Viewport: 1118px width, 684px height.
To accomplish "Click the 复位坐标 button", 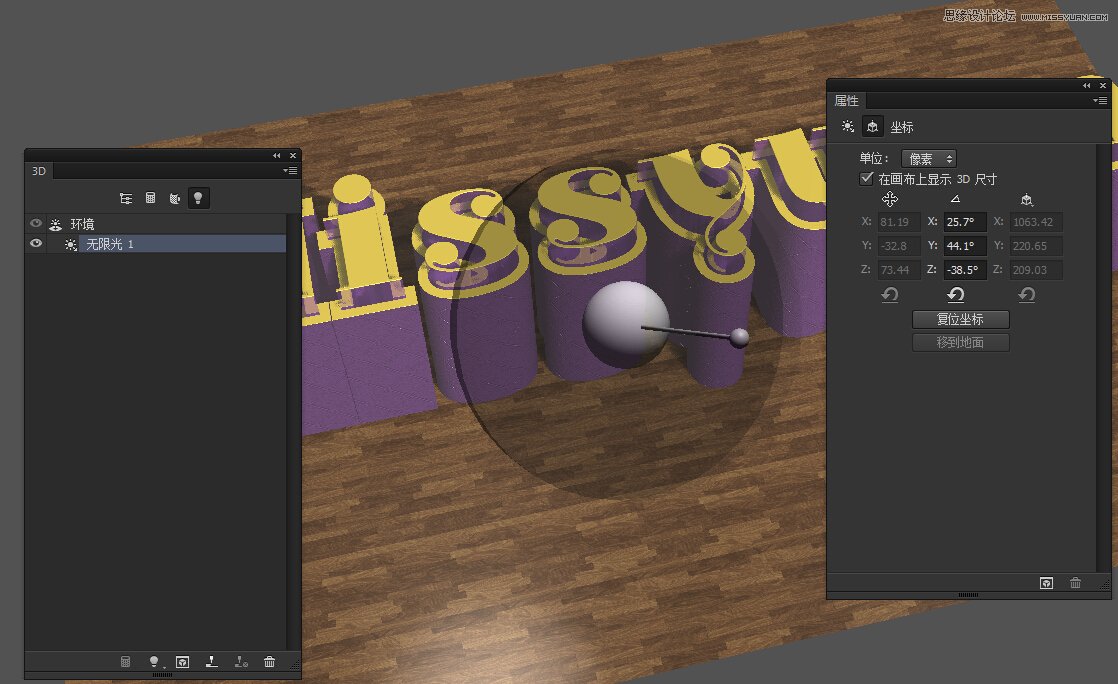I will 960,319.
